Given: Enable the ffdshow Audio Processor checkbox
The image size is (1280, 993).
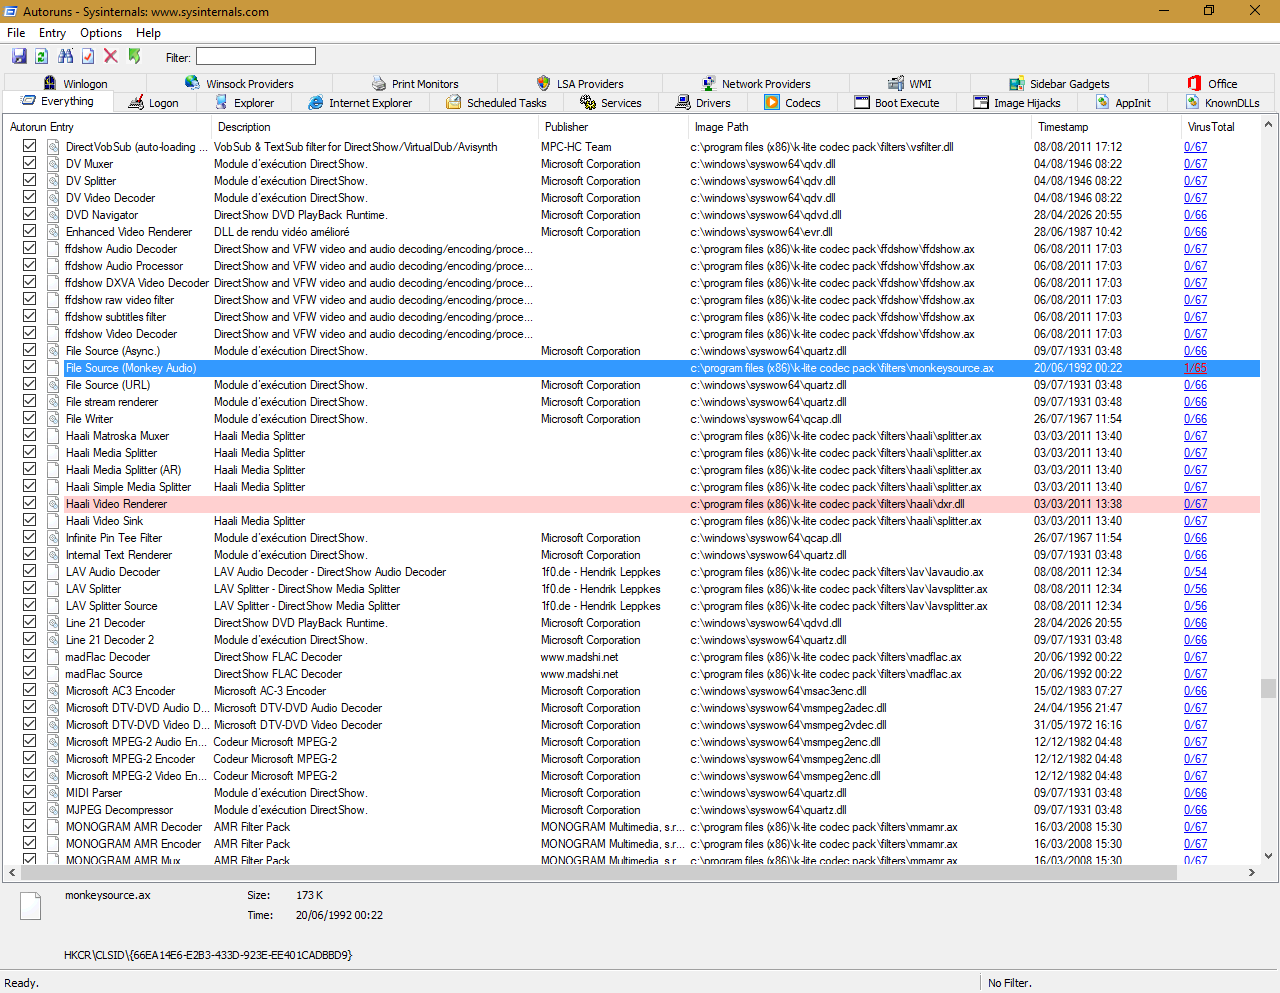Looking at the screenshot, I should point(30,266).
